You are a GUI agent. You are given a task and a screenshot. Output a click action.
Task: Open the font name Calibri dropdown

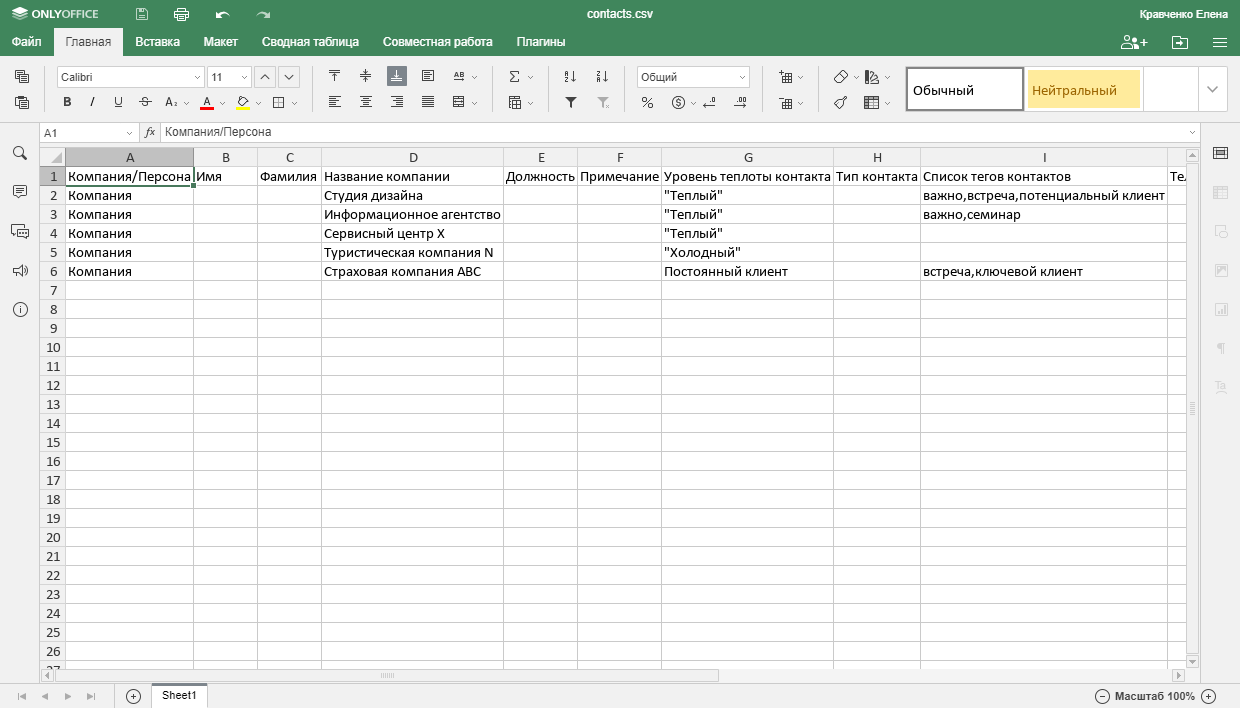tap(196, 77)
